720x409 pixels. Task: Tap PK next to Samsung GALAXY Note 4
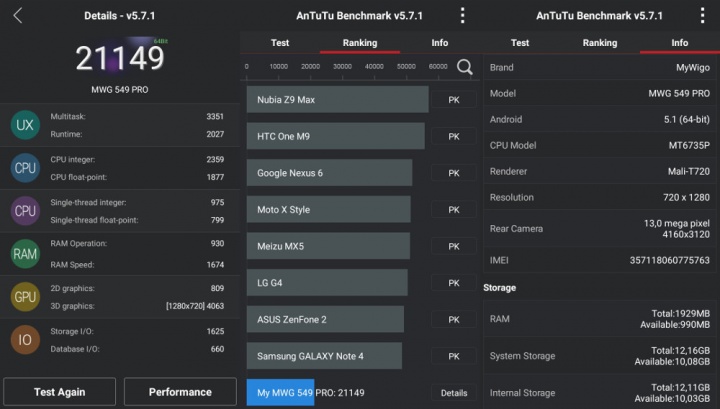click(x=454, y=356)
